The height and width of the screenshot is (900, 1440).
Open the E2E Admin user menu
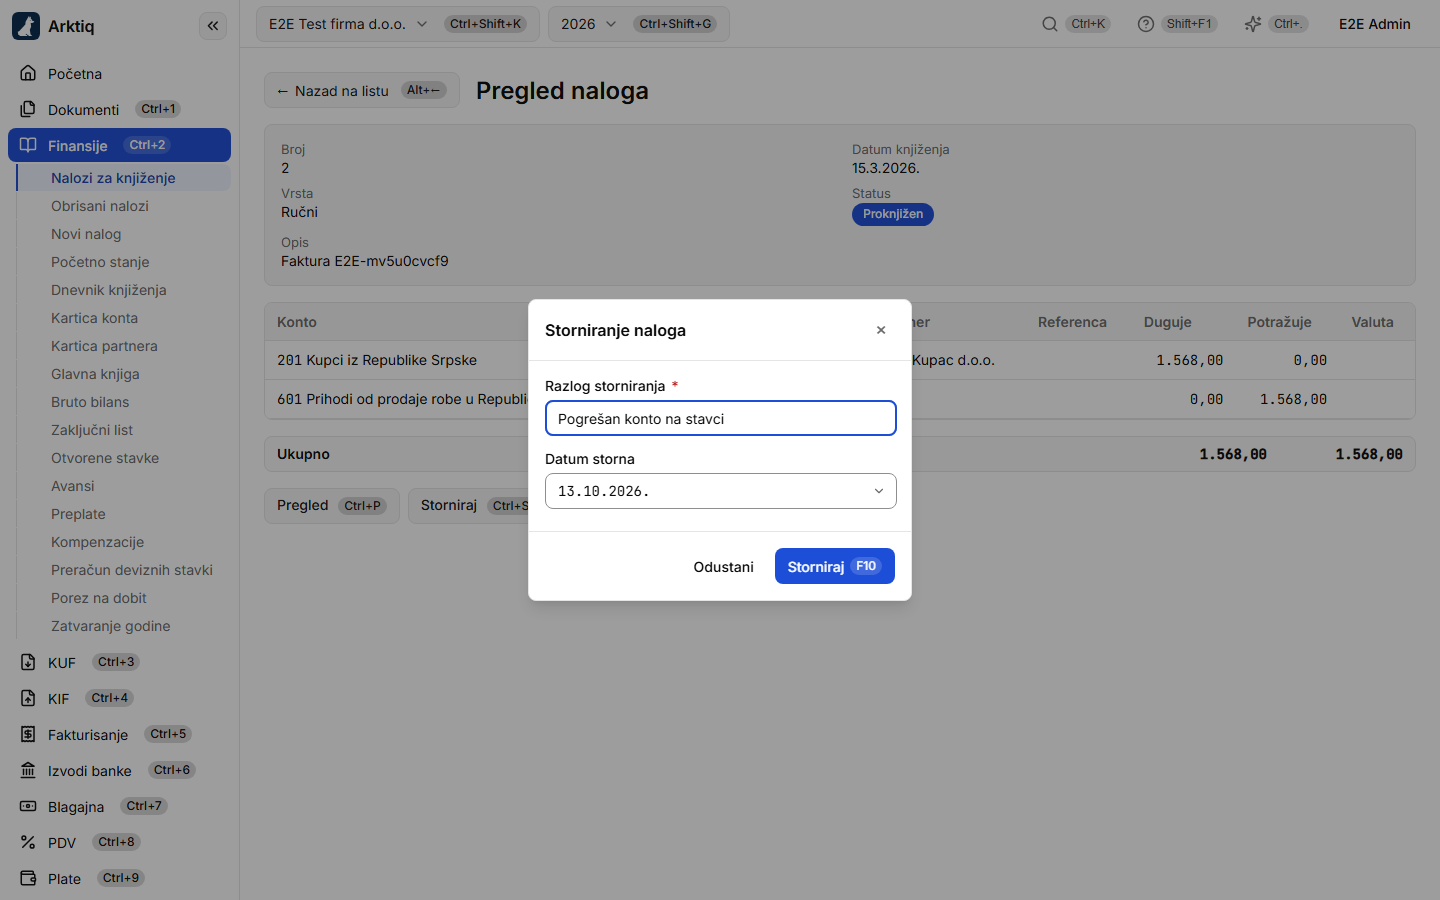(1375, 24)
